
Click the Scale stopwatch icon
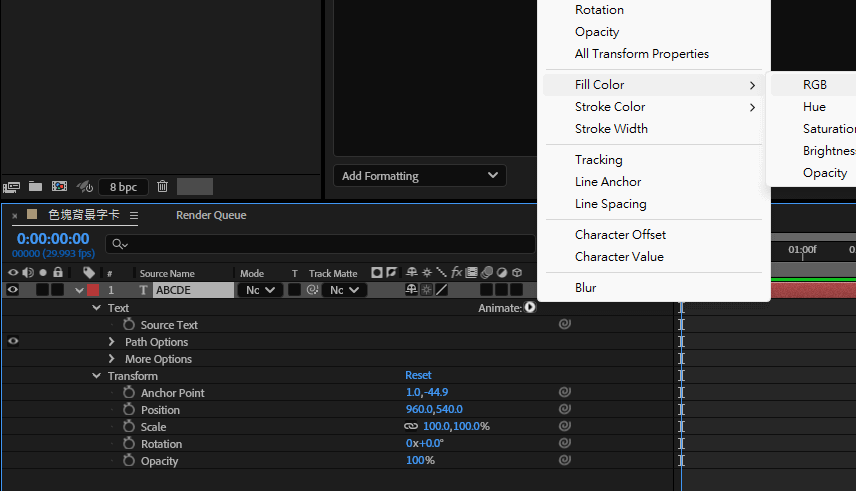click(129, 427)
